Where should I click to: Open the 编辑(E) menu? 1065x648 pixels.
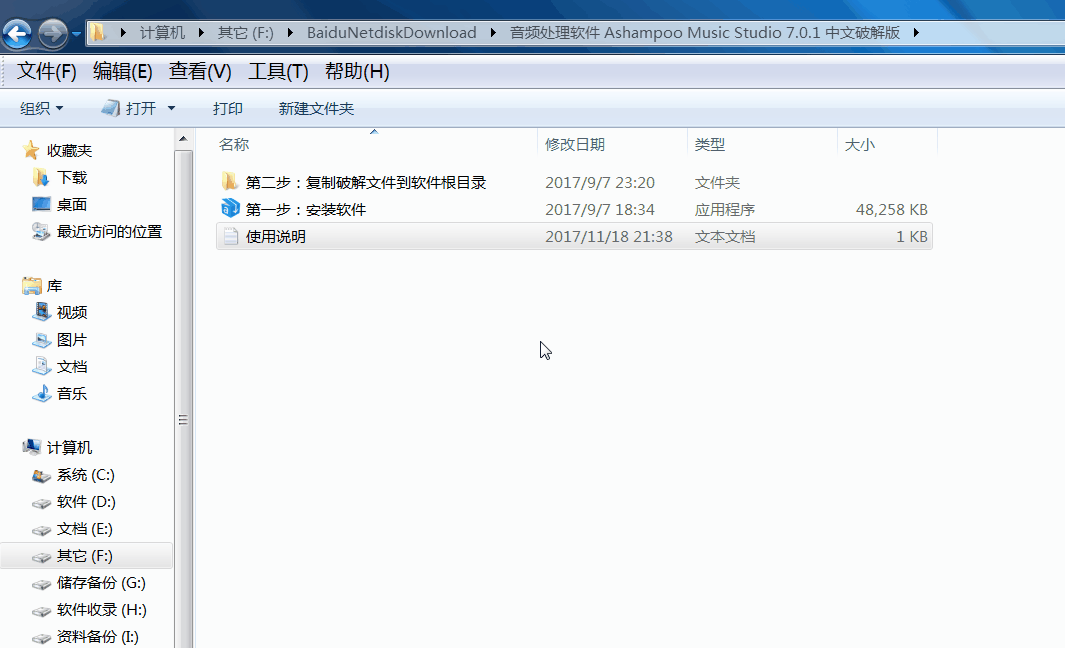point(122,71)
